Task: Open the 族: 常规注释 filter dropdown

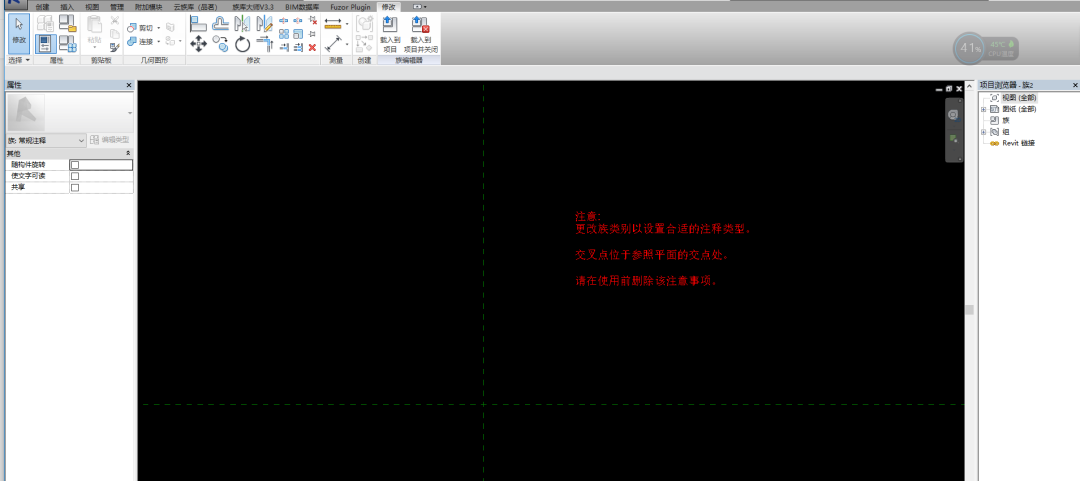Action: click(x=46, y=140)
